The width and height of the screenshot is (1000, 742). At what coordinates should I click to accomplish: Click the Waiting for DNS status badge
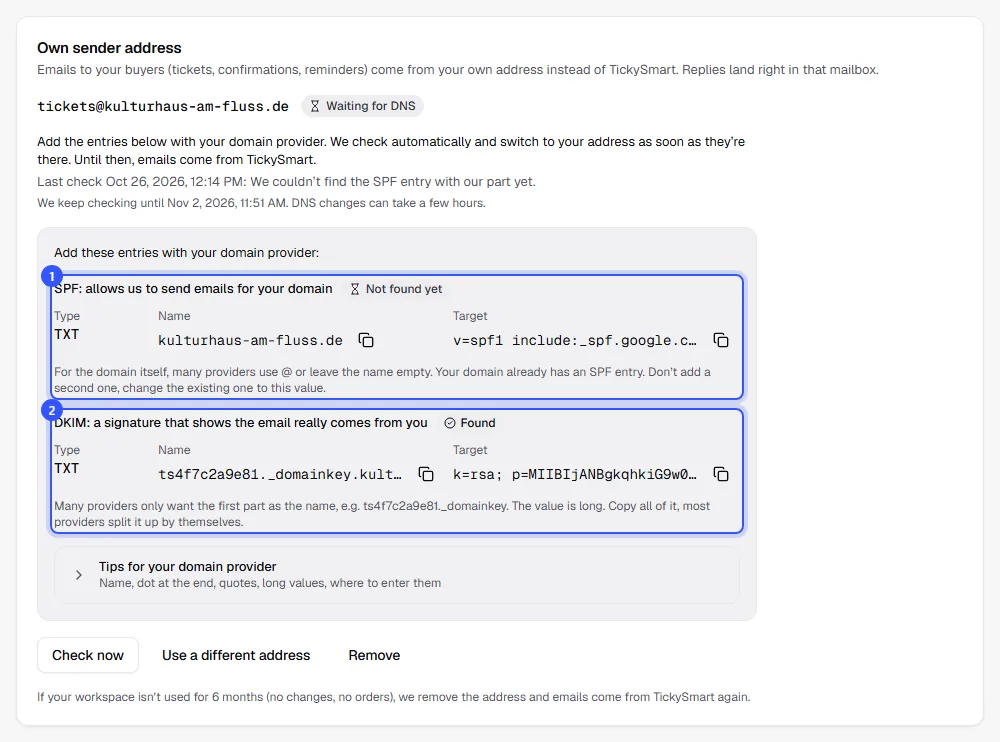pyautogui.click(x=362, y=106)
